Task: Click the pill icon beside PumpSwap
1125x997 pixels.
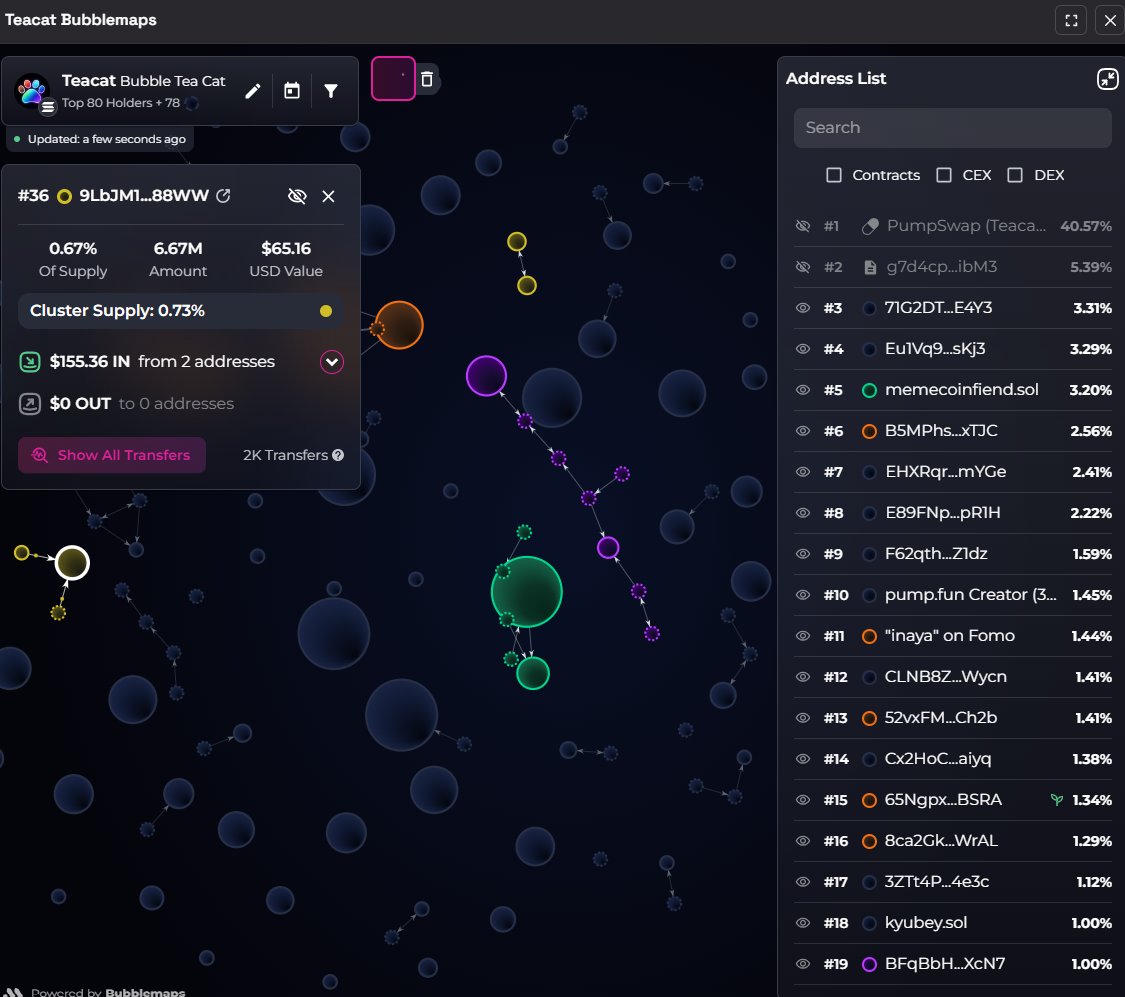Action: click(x=870, y=226)
